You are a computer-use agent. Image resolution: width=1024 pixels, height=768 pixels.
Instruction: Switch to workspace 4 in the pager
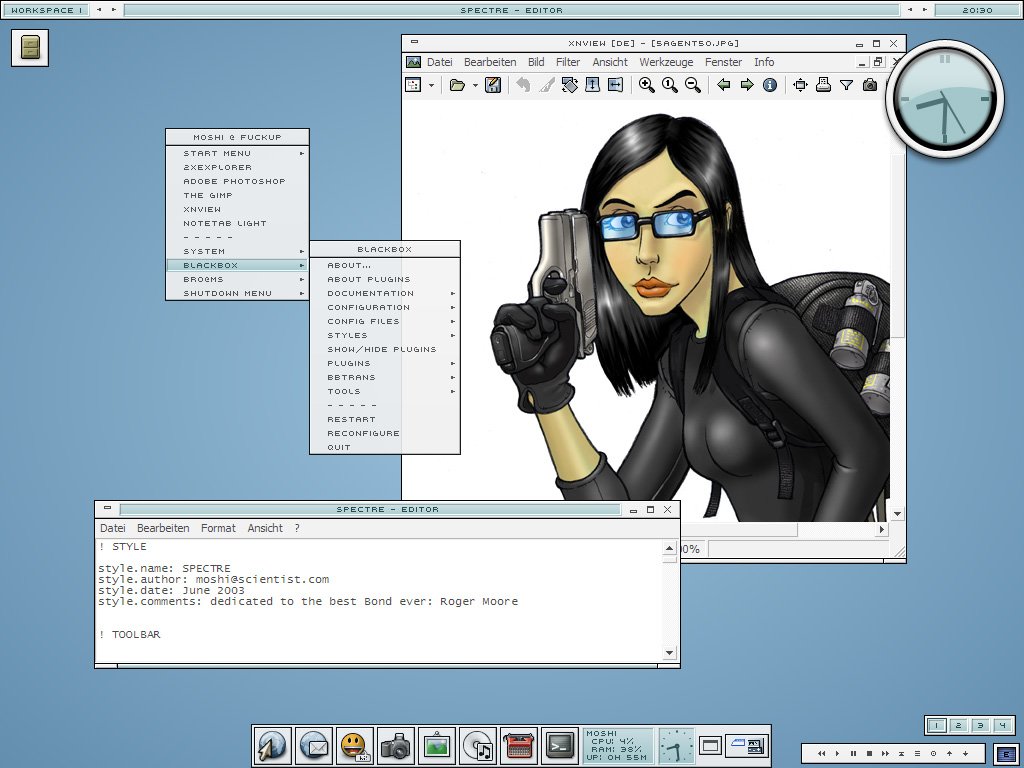pyautogui.click(x=1002, y=726)
